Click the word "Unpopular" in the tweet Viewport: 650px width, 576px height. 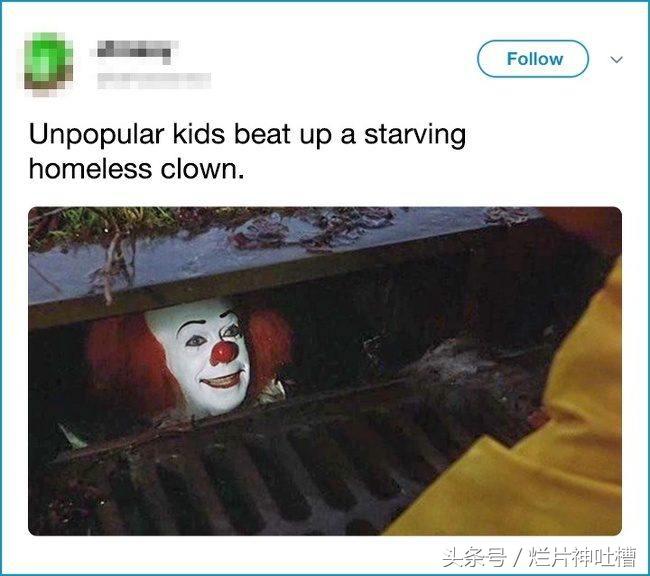pos(97,136)
